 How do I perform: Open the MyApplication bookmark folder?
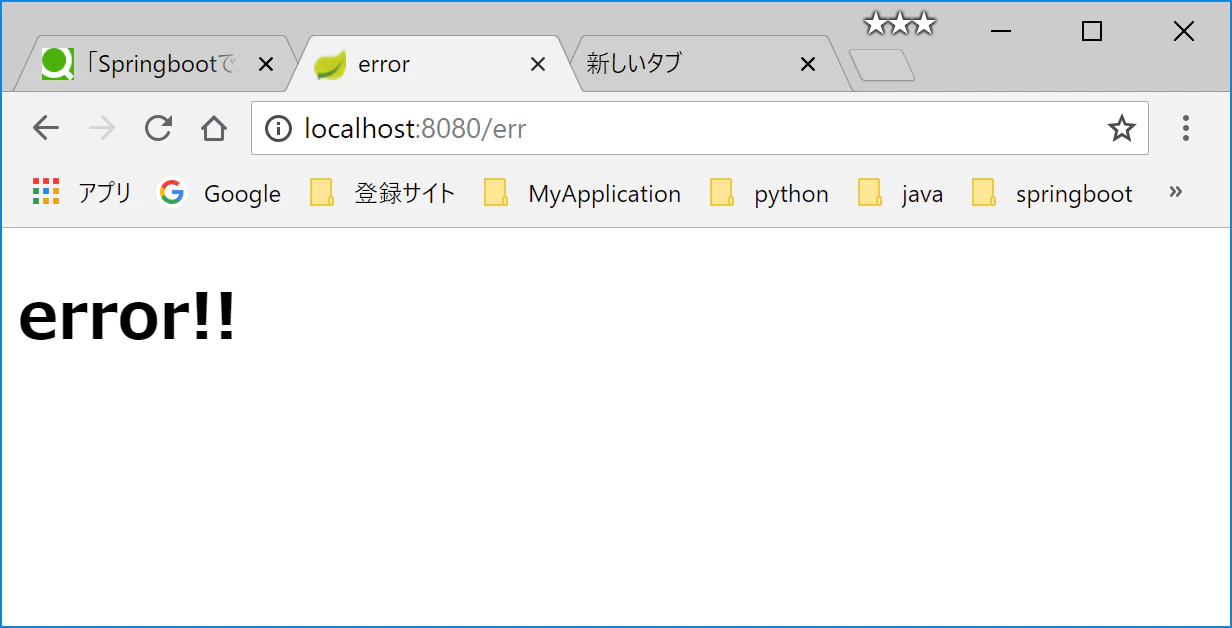pyautogui.click(x=583, y=193)
